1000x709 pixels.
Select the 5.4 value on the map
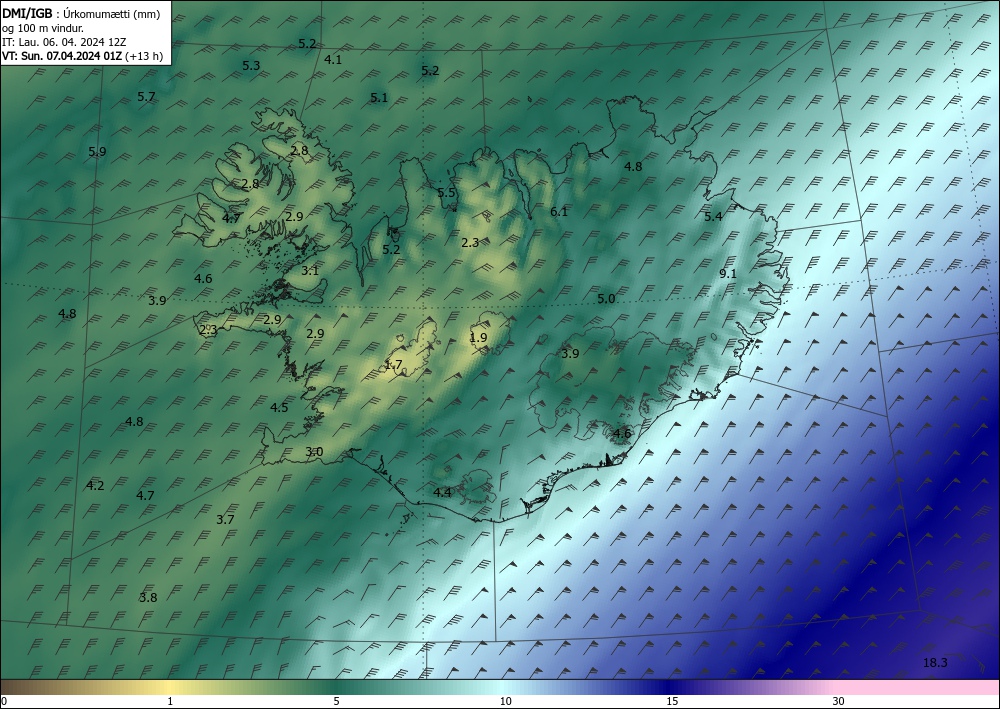tap(713, 216)
